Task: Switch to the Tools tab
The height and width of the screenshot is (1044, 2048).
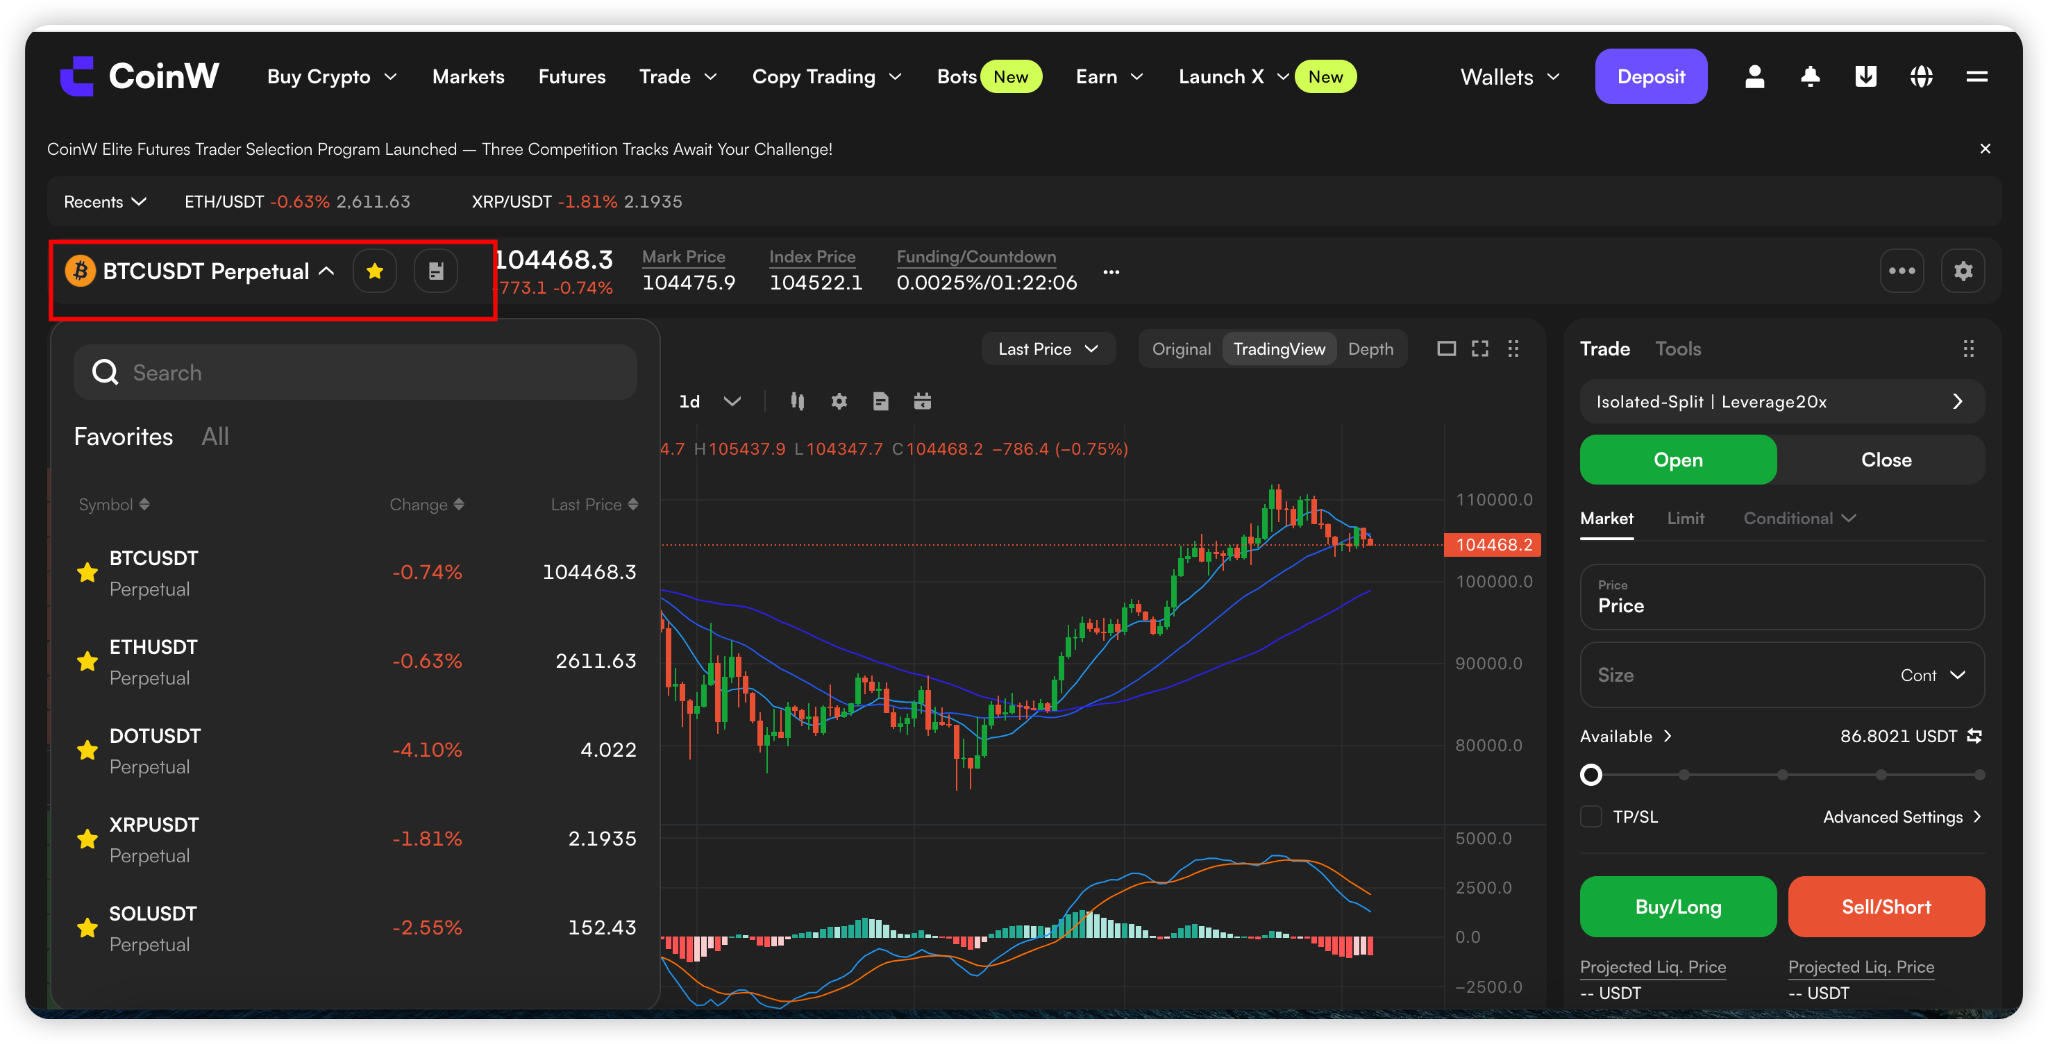Action: point(1677,349)
